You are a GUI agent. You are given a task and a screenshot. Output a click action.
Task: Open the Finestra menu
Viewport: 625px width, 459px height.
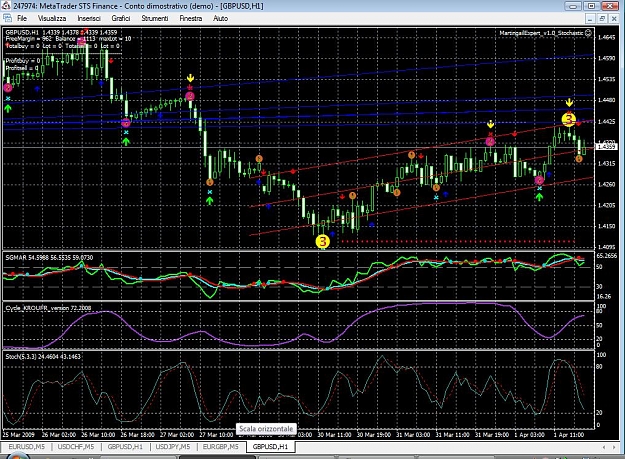(191, 18)
